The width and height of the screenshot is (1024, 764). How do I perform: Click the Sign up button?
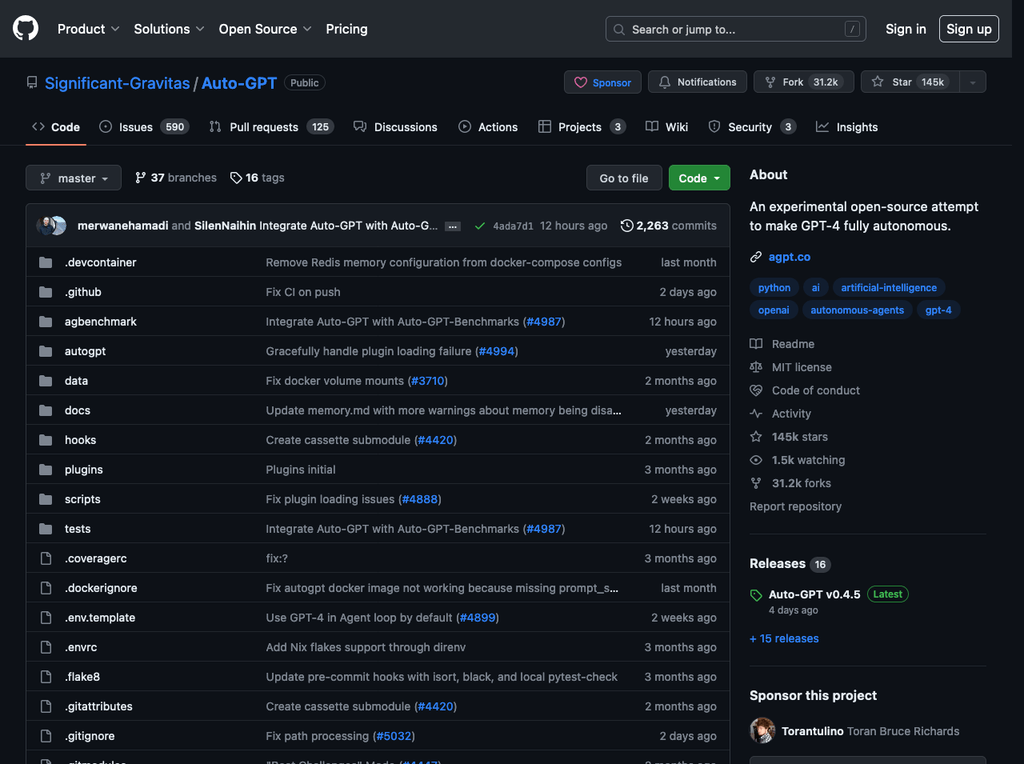[x=968, y=29]
